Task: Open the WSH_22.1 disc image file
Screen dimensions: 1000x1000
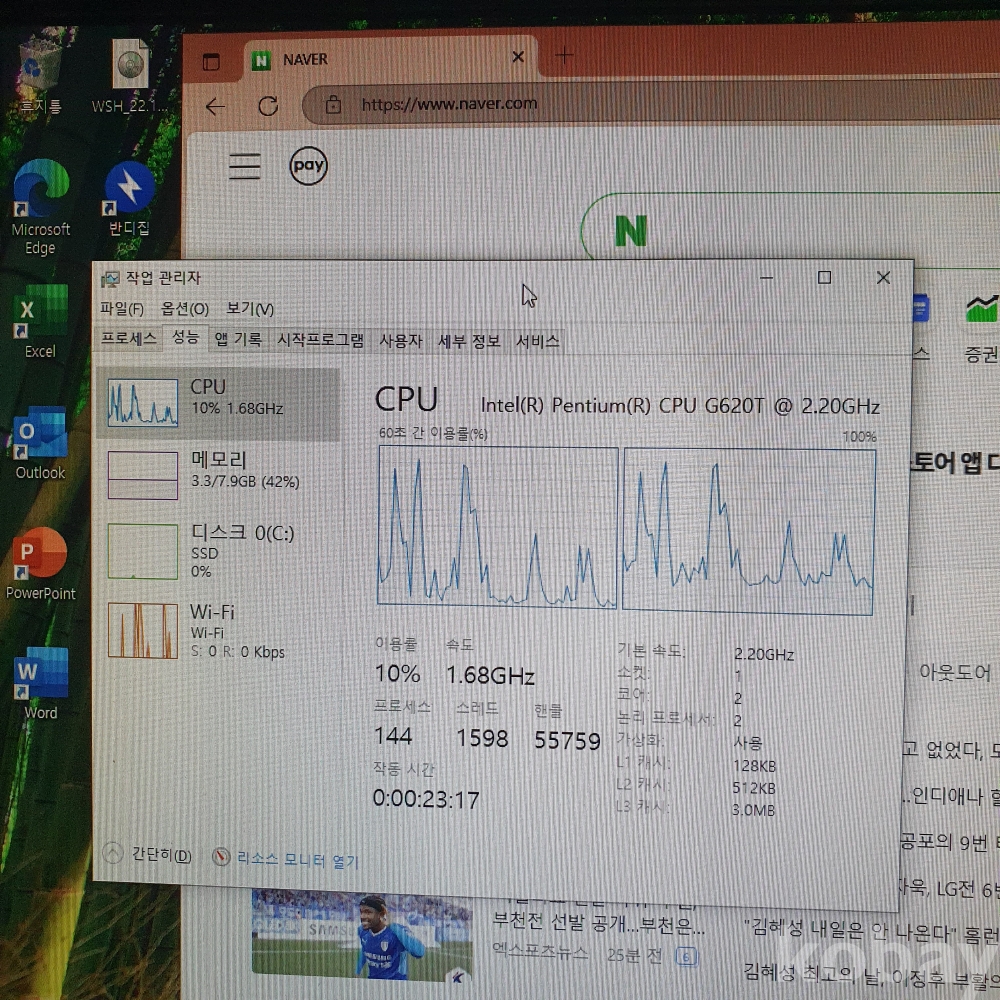Action: click(x=129, y=75)
